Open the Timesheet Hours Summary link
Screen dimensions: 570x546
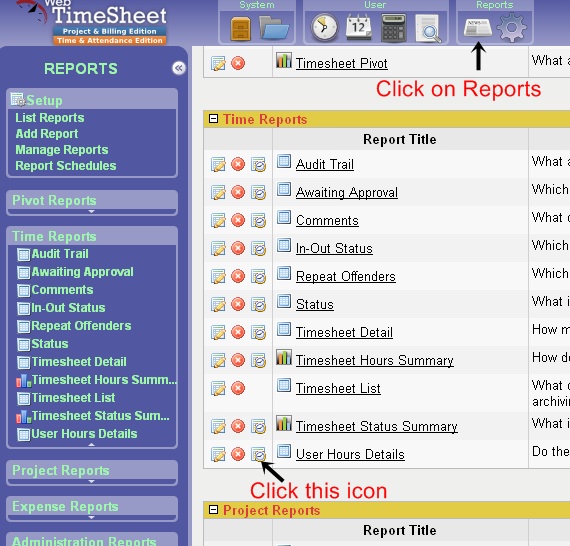point(374,360)
